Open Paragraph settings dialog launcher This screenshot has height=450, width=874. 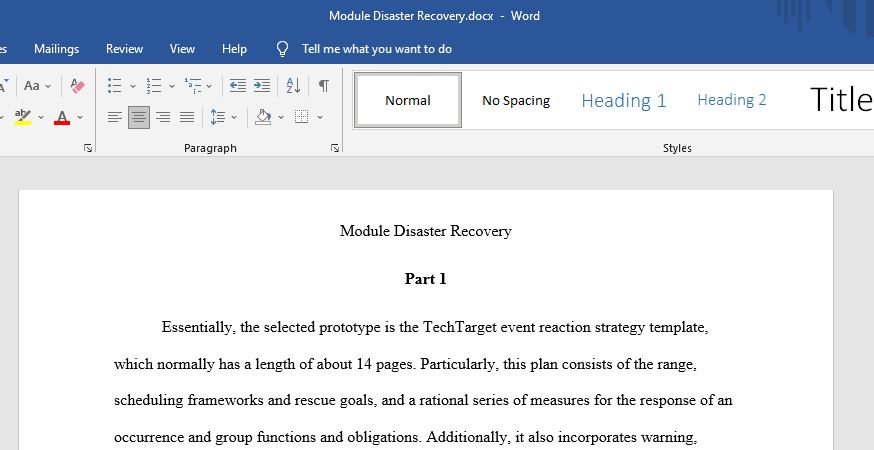tap(334, 148)
